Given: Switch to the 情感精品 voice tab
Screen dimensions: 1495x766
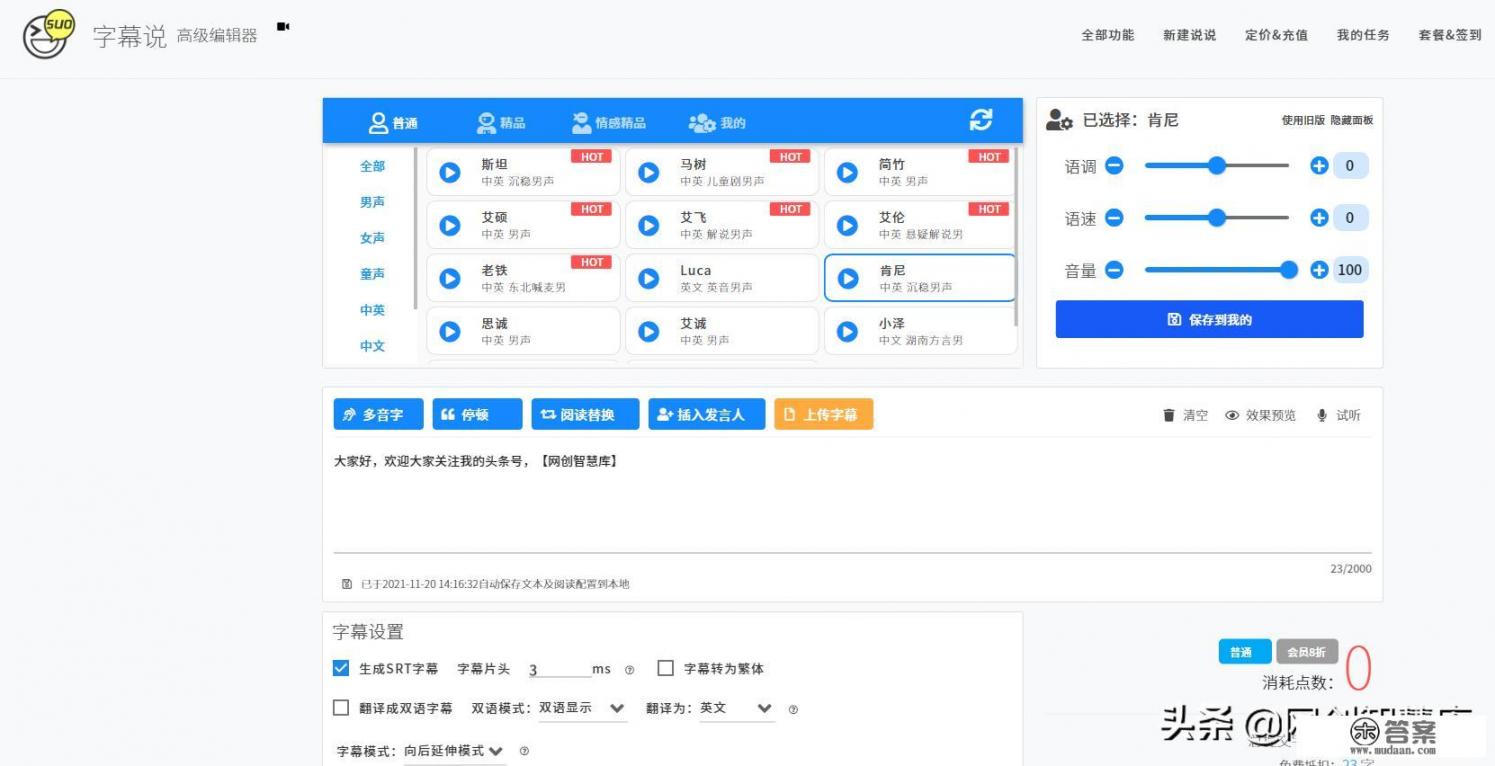Looking at the screenshot, I should coord(609,123).
